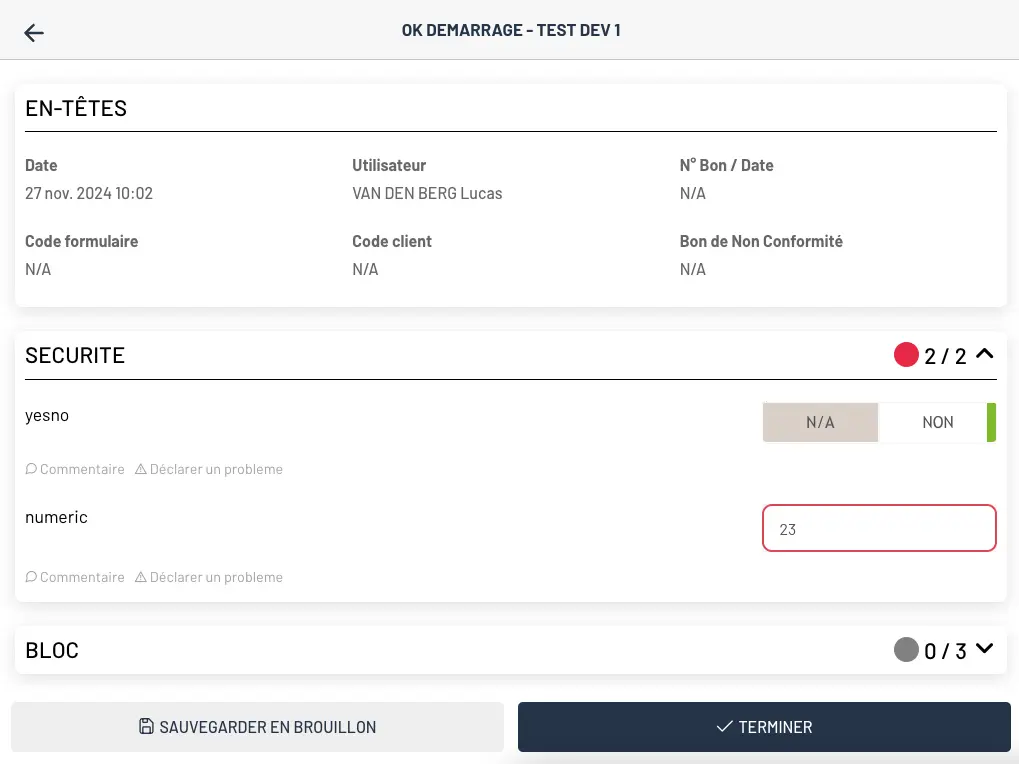
Task: Select N/A for the yesno question
Action: 820,422
